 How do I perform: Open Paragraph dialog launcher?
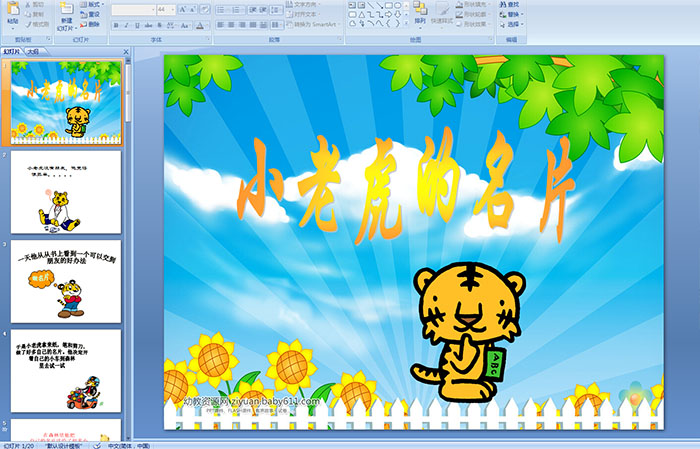point(340,39)
